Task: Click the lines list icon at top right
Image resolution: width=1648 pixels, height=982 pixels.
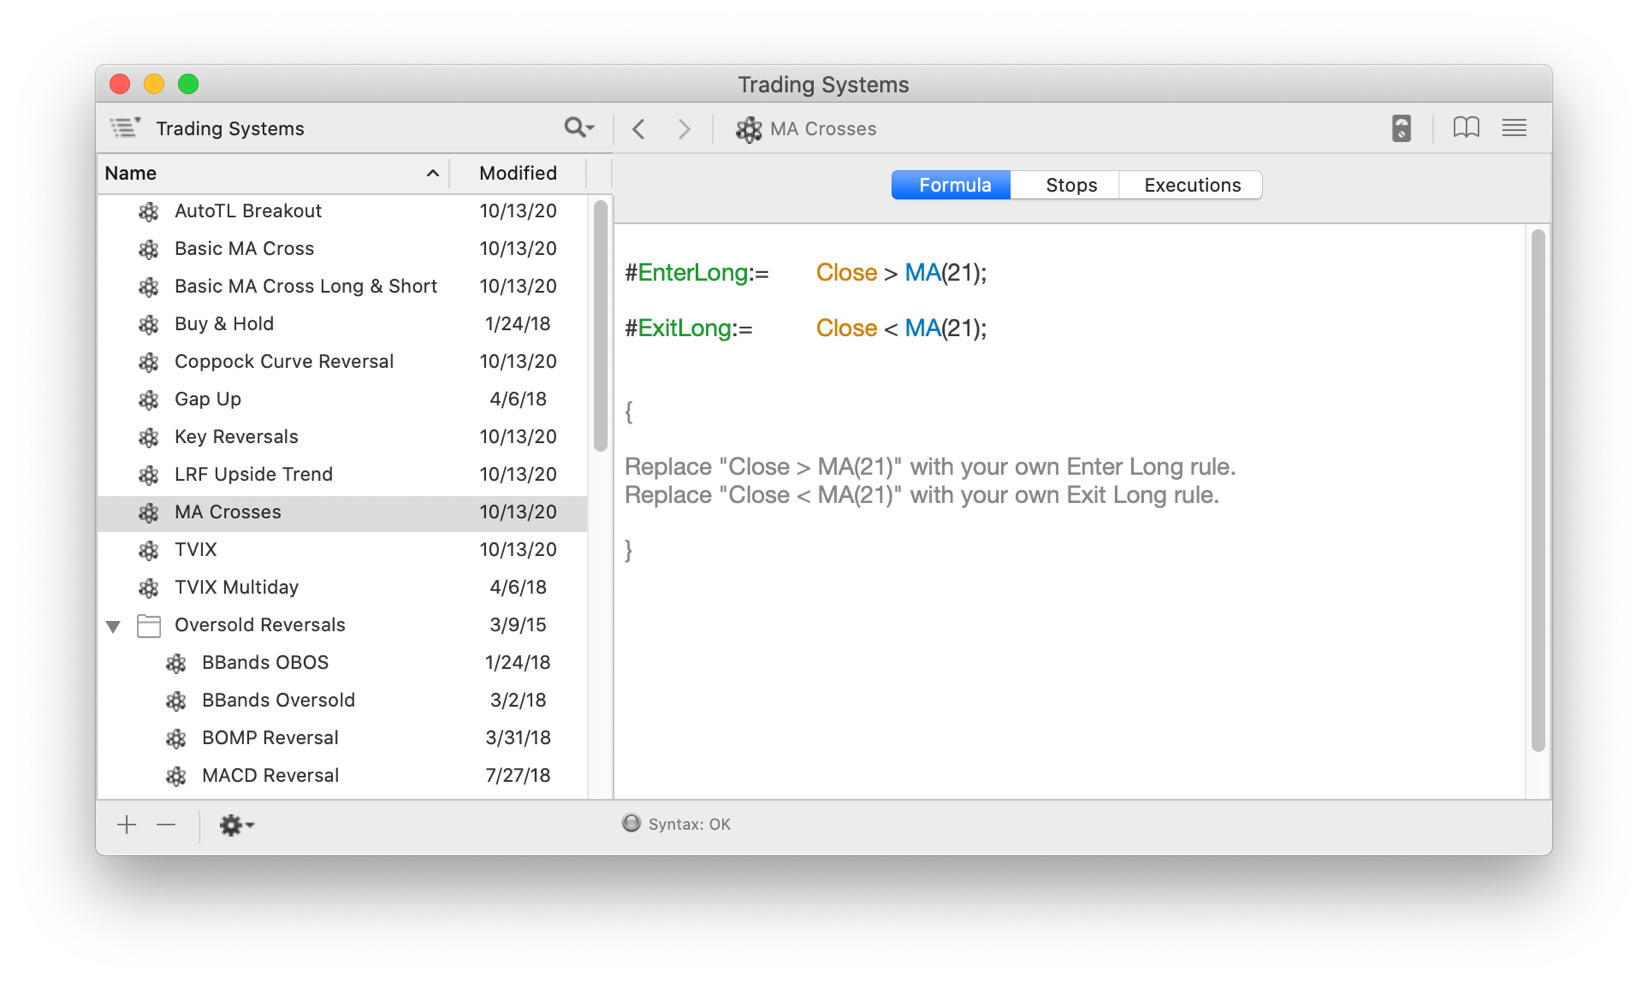Action: coord(1514,128)
